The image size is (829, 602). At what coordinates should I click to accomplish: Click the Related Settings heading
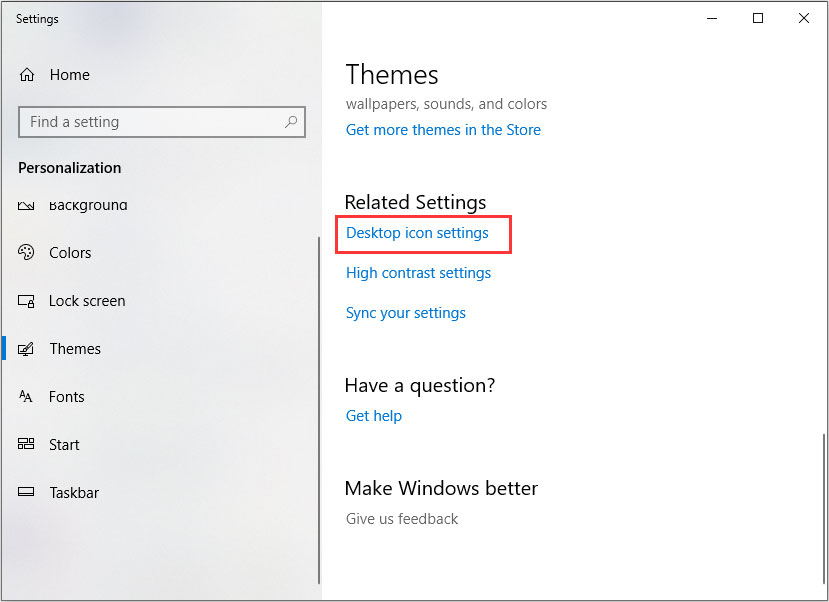415,202
